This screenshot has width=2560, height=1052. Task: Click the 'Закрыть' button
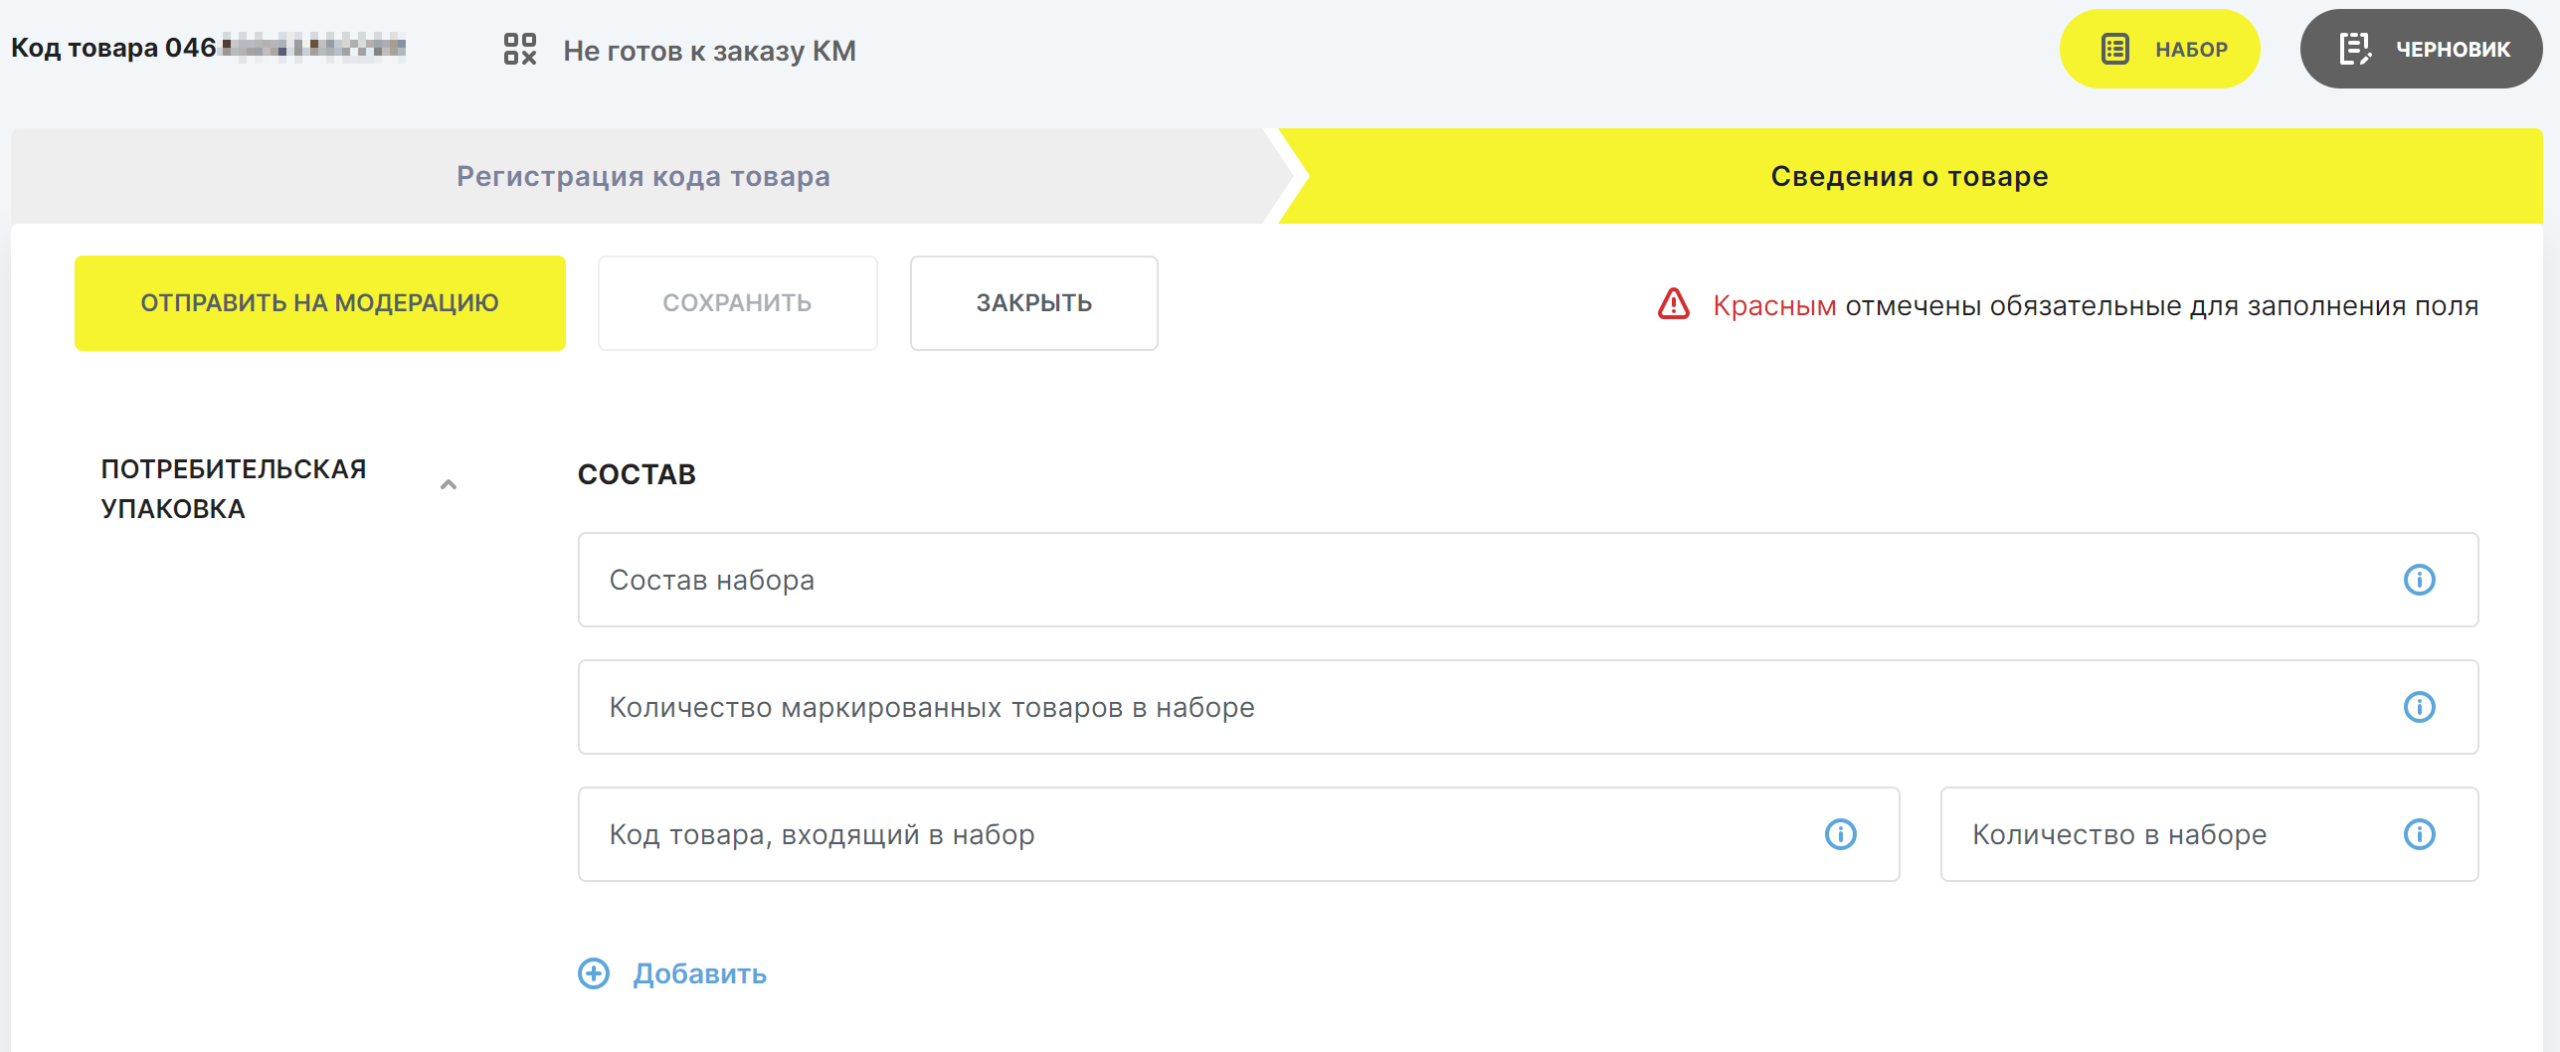tap(1034, 303)
